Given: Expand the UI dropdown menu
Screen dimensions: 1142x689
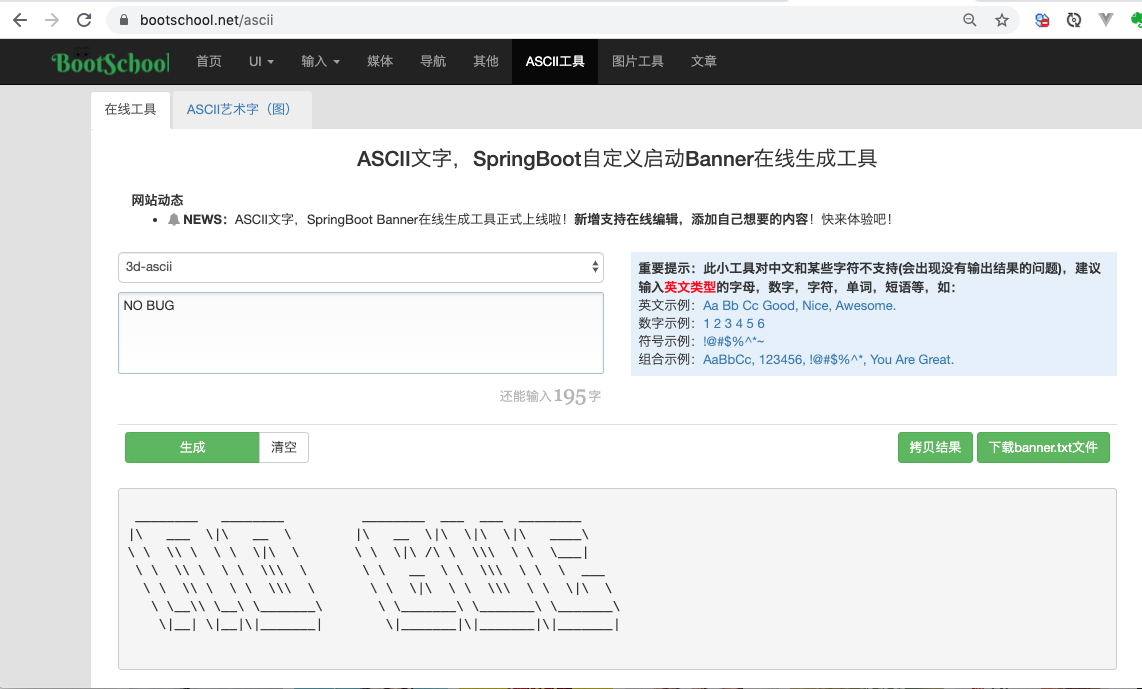Looking at the screenshot, I should tap(261, 61).
